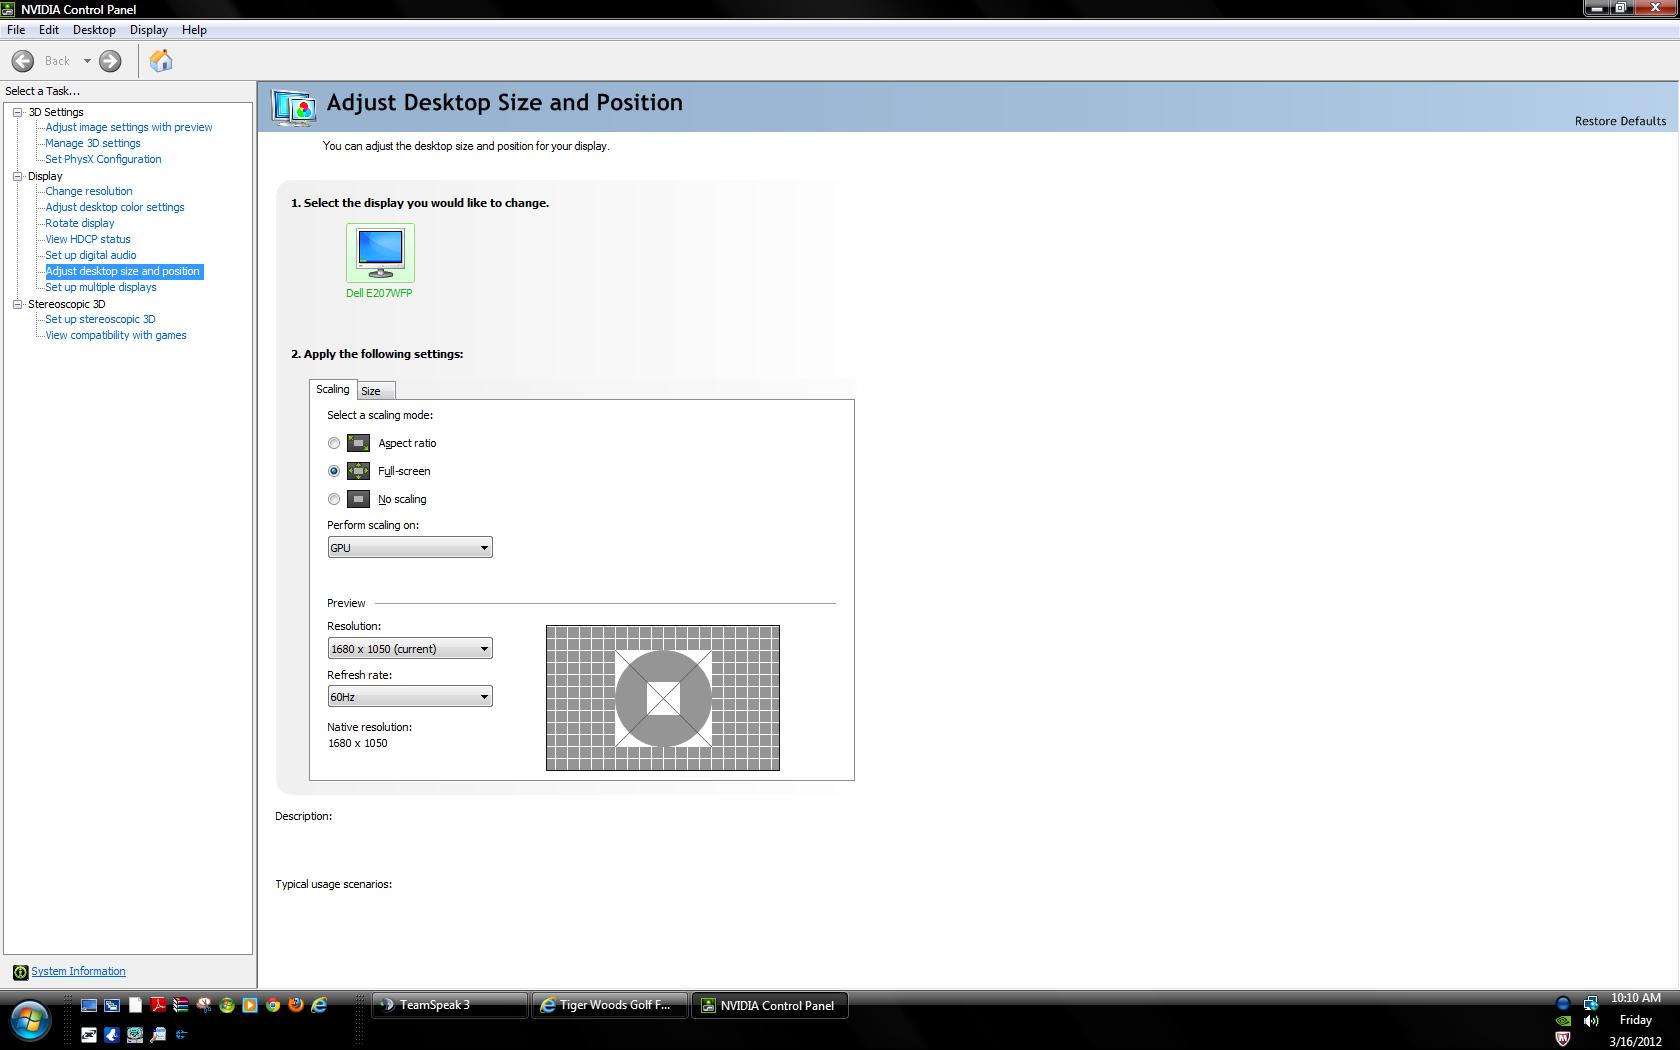Viewport: 1680px width, 1050px height.
Task: Open the Refresh rate 60Hz dropdown
Action: click(x=410, y=697)
